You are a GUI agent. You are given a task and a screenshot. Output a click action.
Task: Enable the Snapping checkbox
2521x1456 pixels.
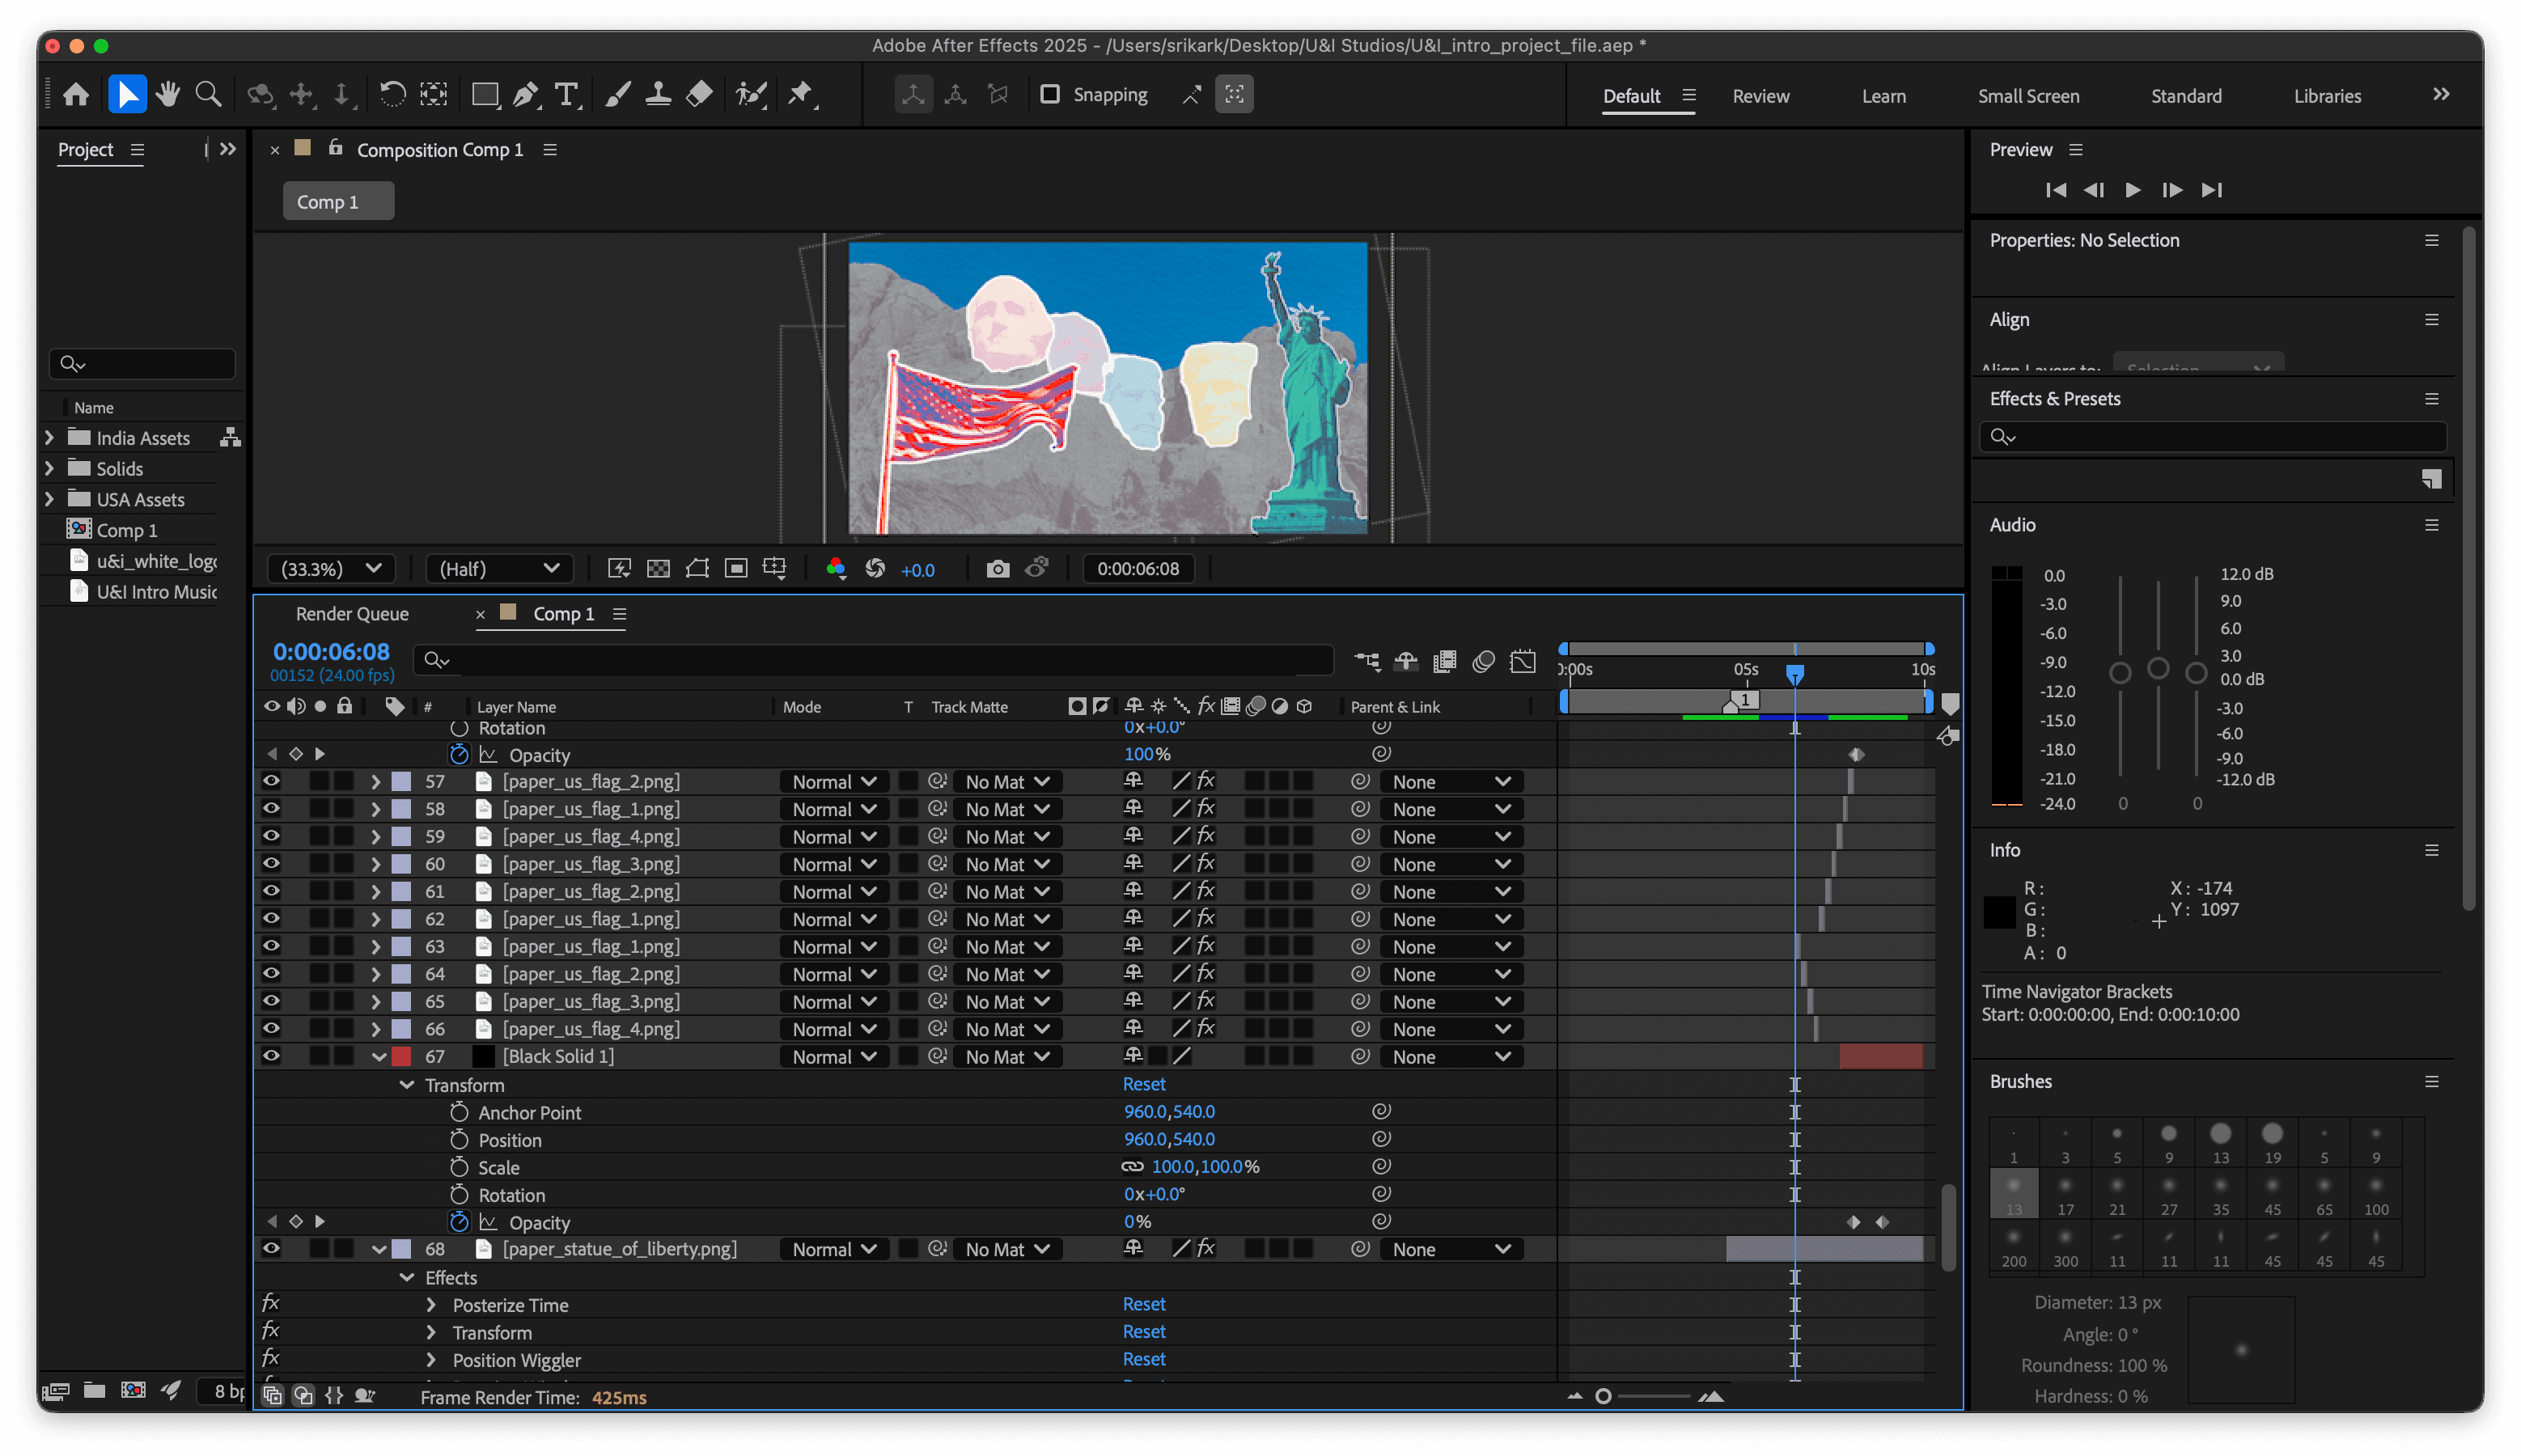(x=1050, y=94)
